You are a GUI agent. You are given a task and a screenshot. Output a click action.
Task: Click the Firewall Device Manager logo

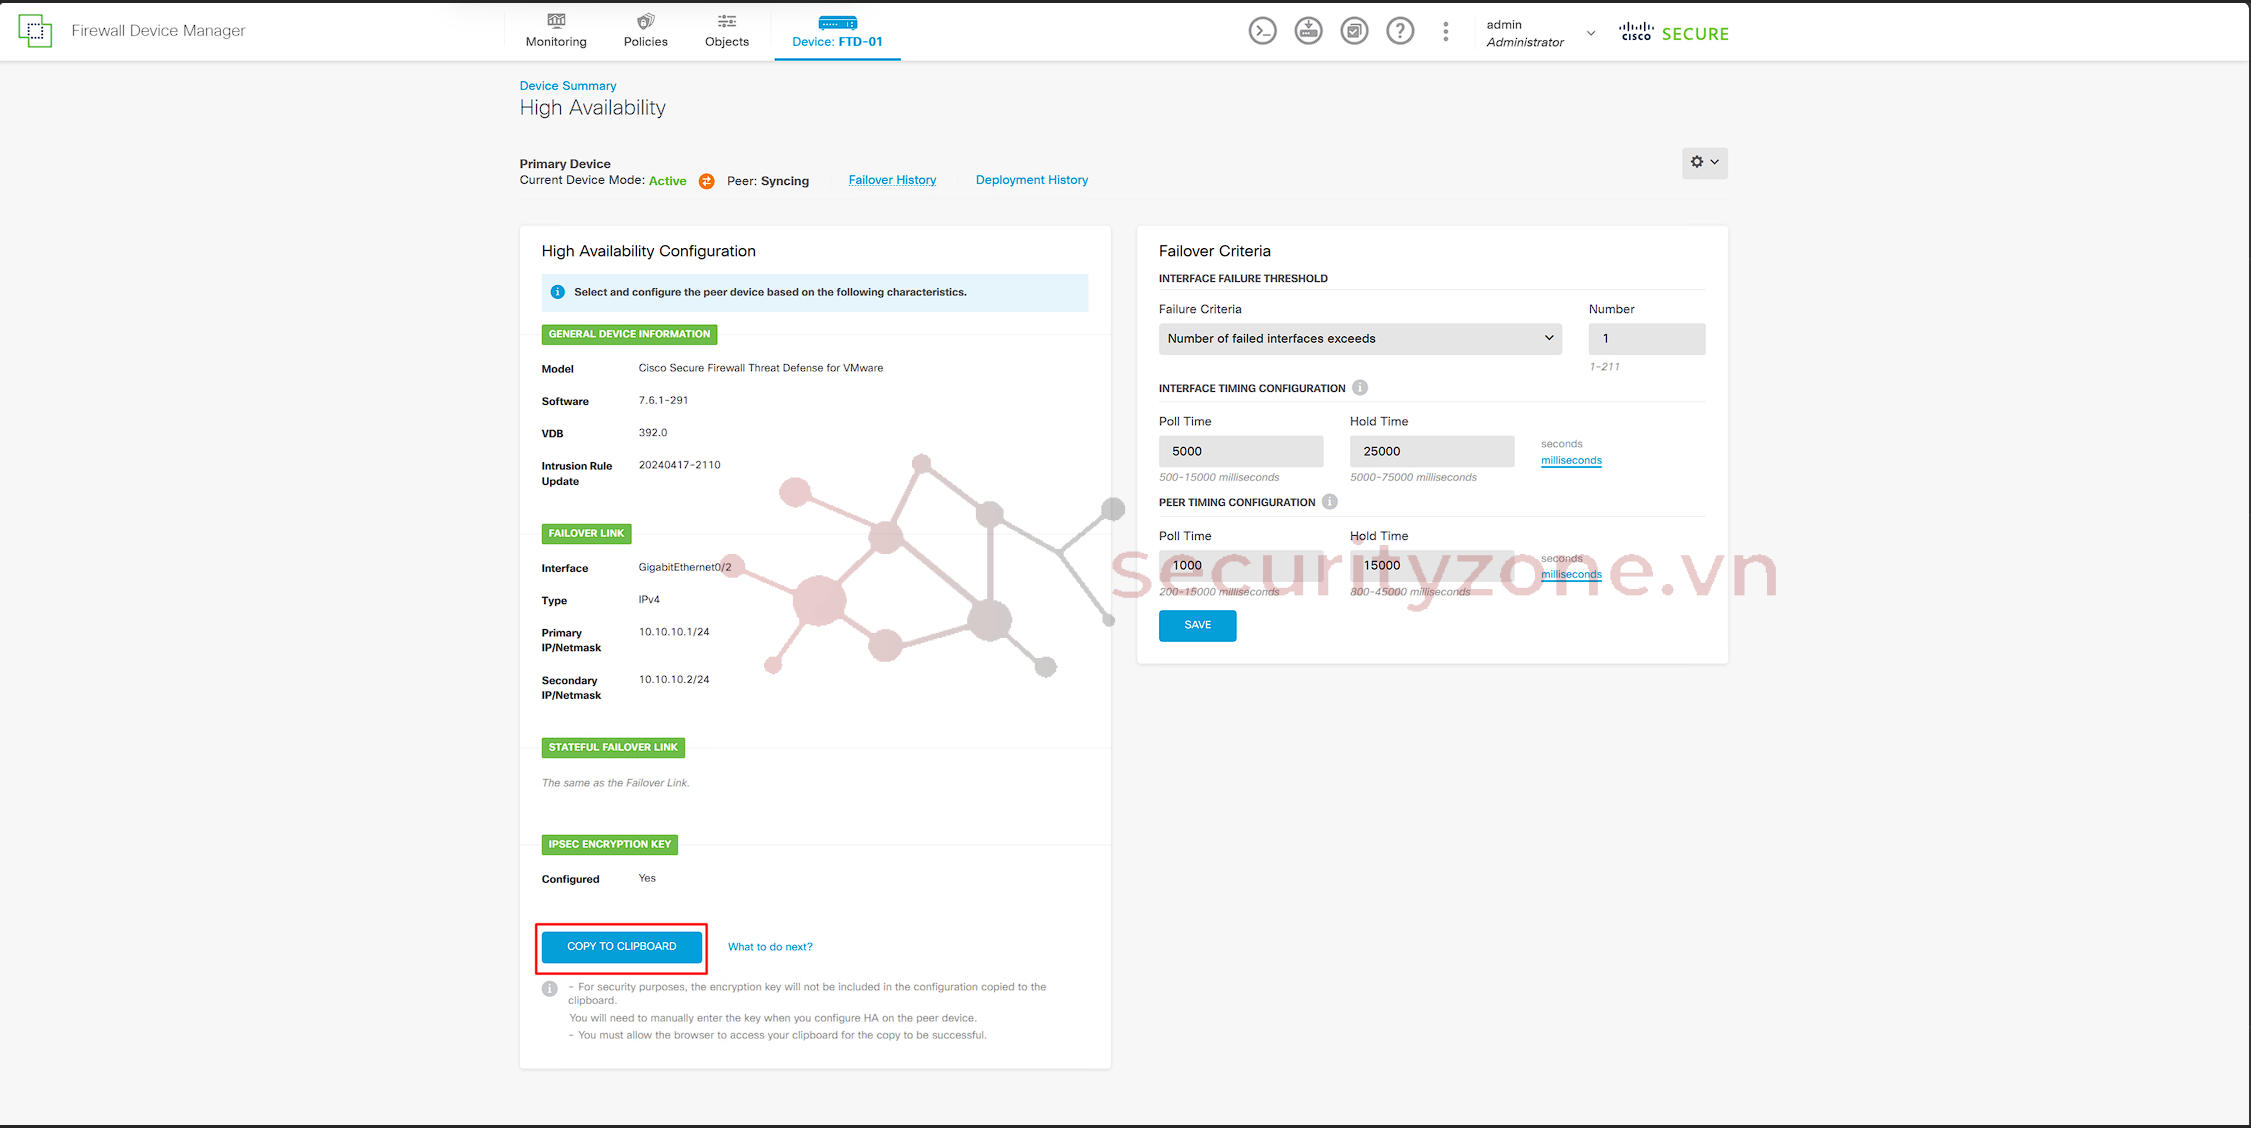[35, 31]
